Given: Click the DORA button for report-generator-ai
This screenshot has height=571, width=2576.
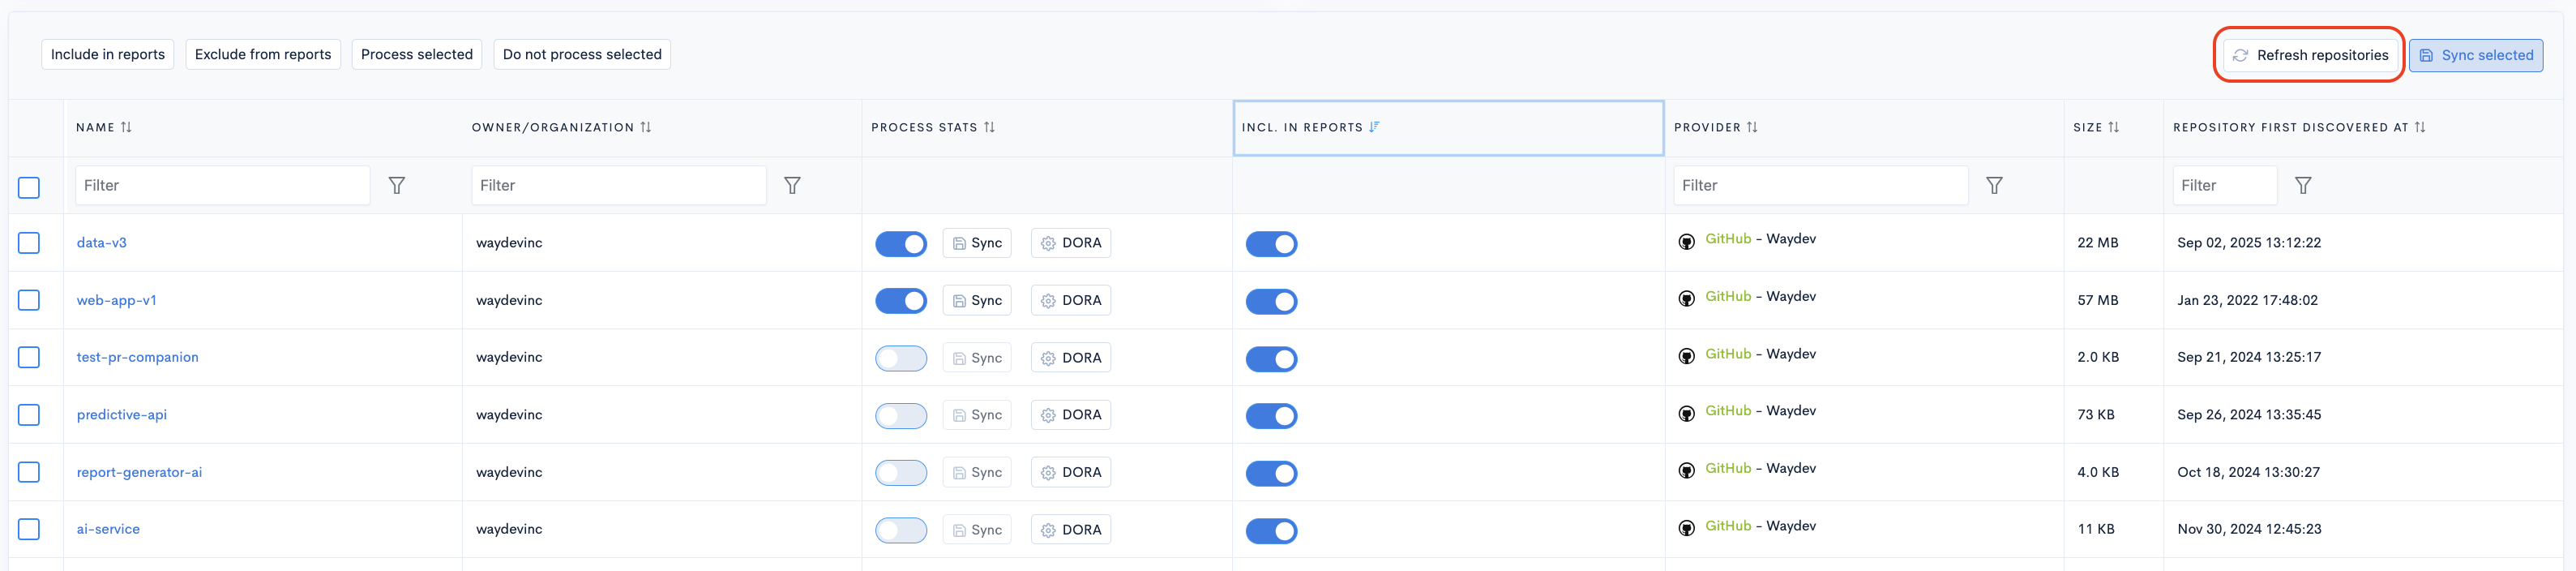Looking at the screenshot, I should (x=1070, y=473).
